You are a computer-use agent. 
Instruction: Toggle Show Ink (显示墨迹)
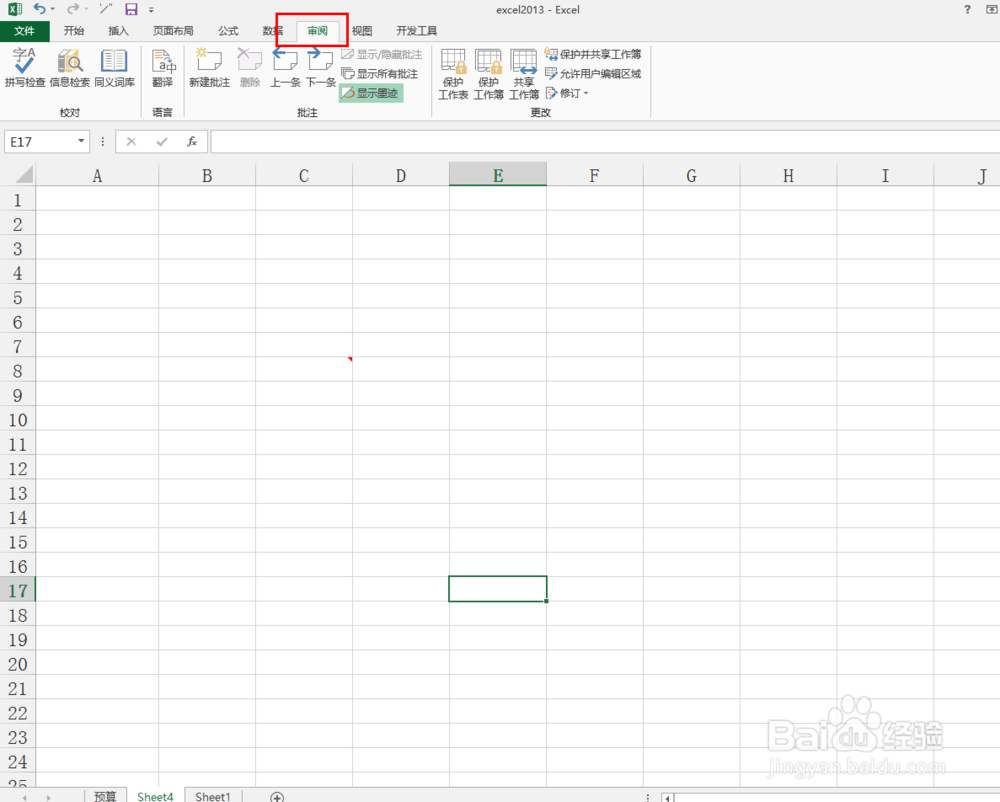tap(371, 93)
